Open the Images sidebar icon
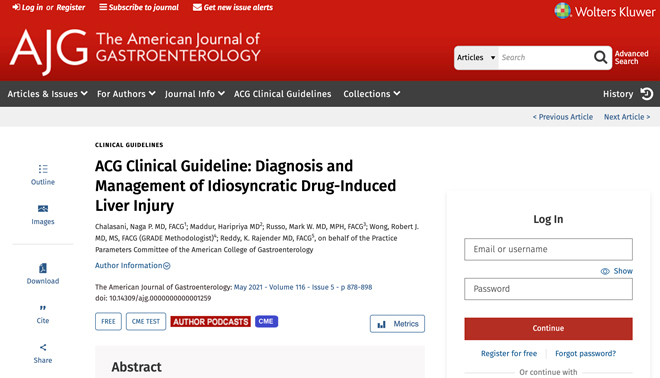Viewport: 660px width, 378px height. (43, 209)
